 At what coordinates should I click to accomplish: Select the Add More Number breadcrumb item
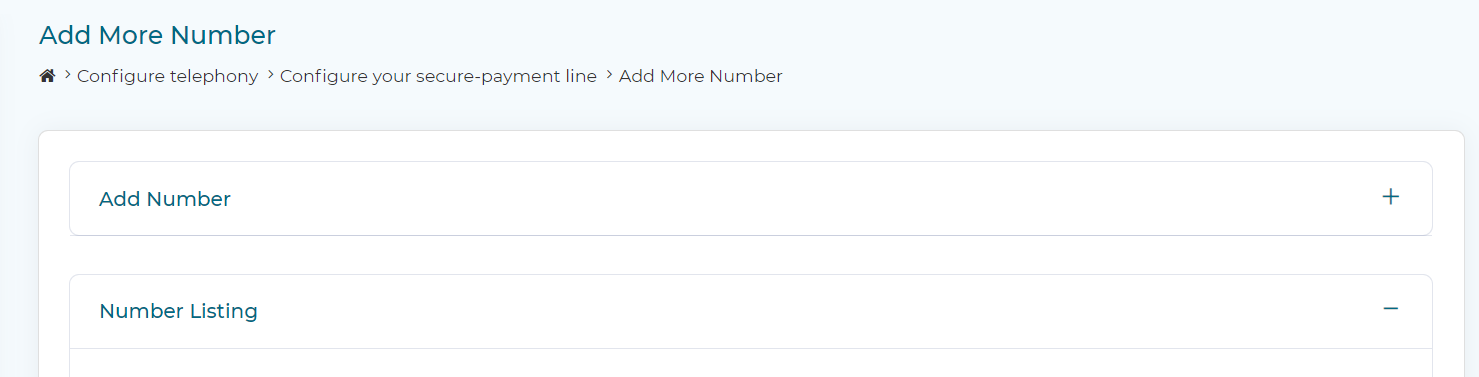click(x=700, y=76)
